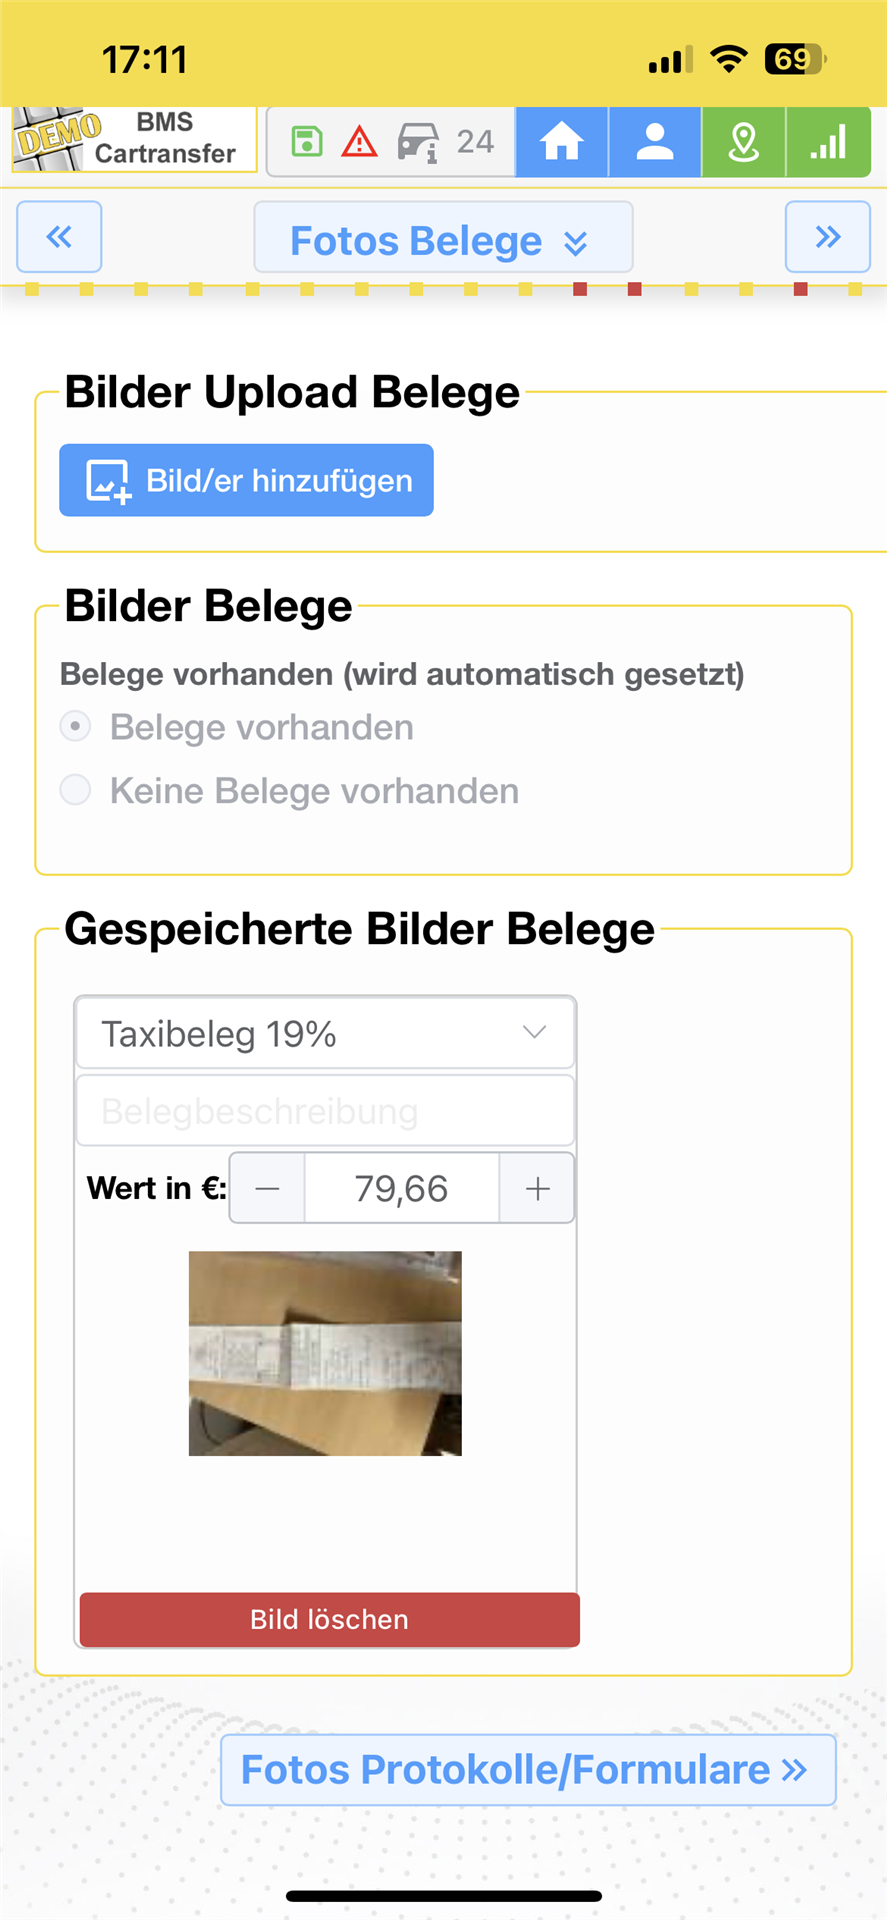This screenshot has height=1920, width=887.
Task: Click Bild/er hinzufügen upload button
Action: coord(246,481)
